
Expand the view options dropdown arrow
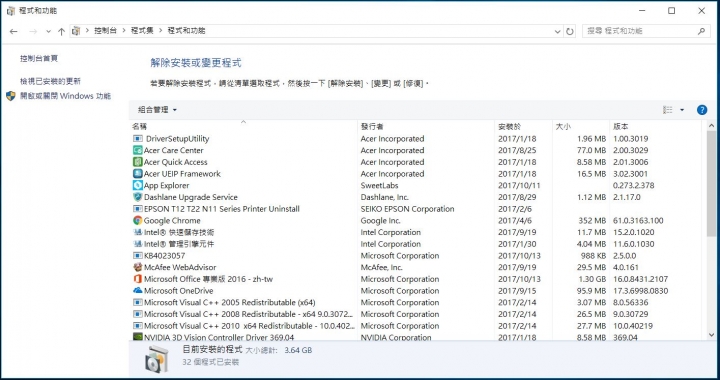click(x=682, y=110)
